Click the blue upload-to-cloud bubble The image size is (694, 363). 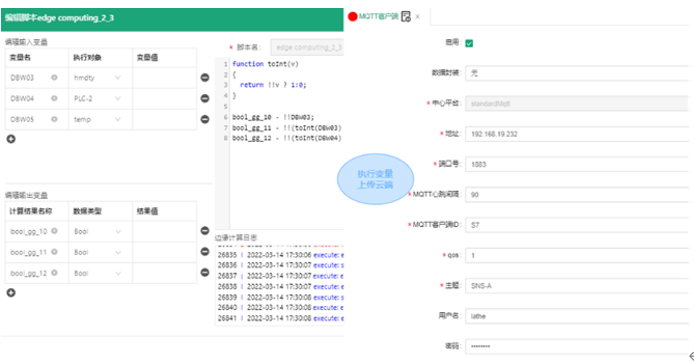click(375, 179)
